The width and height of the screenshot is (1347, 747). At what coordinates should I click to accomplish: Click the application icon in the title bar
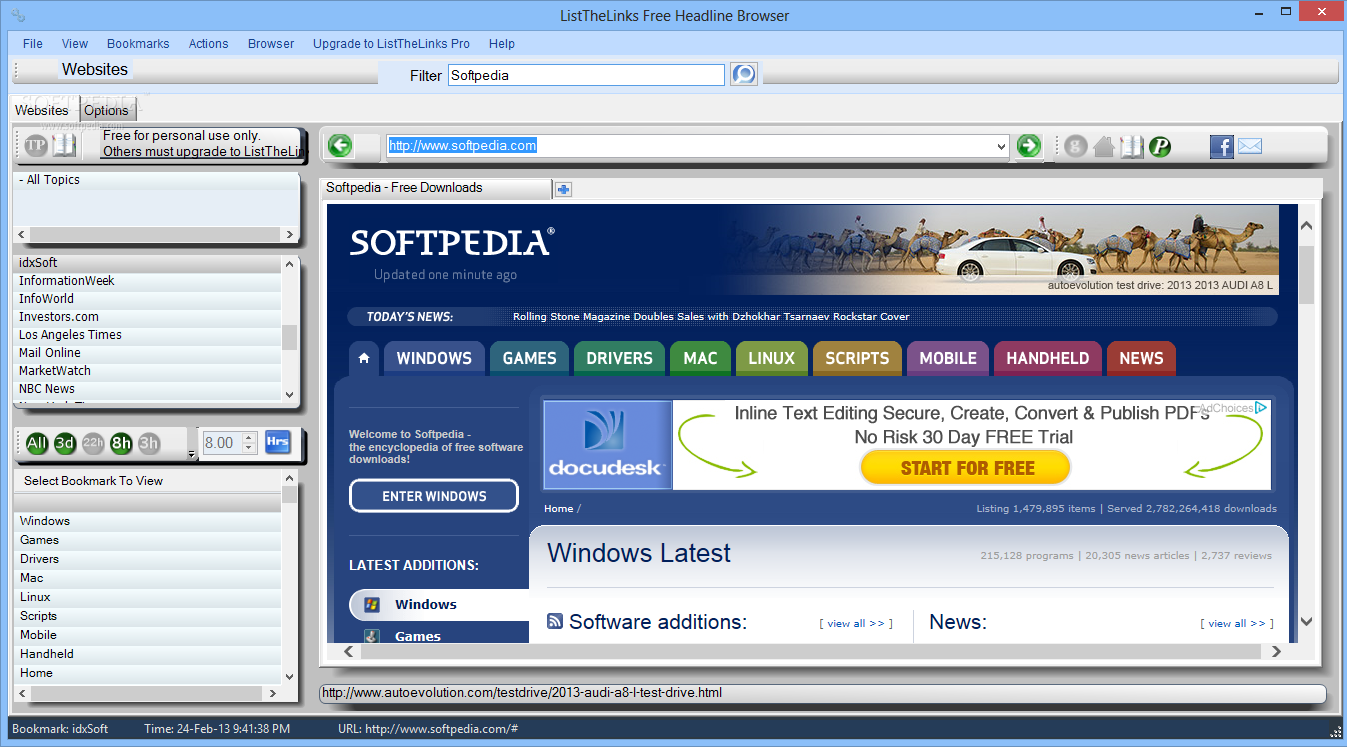tap(18, 15)
